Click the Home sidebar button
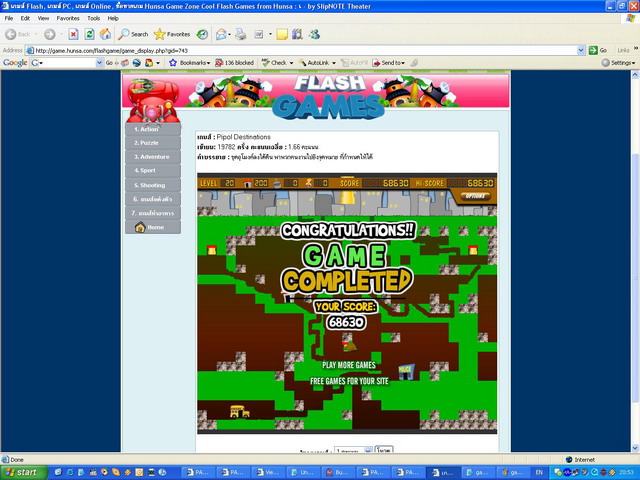The image size is (640, 480). [x=153, y=227]
